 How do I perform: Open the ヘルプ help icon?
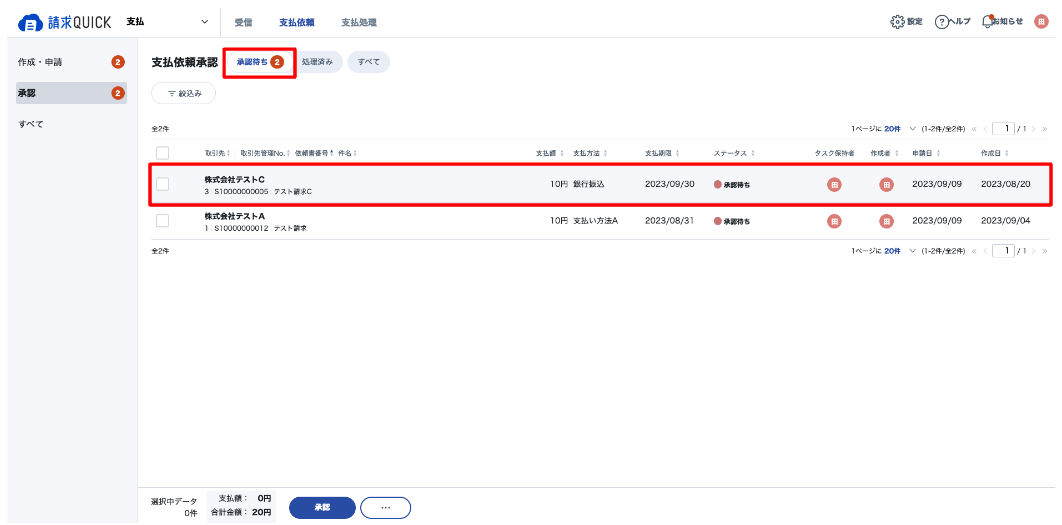coord(941,22)
